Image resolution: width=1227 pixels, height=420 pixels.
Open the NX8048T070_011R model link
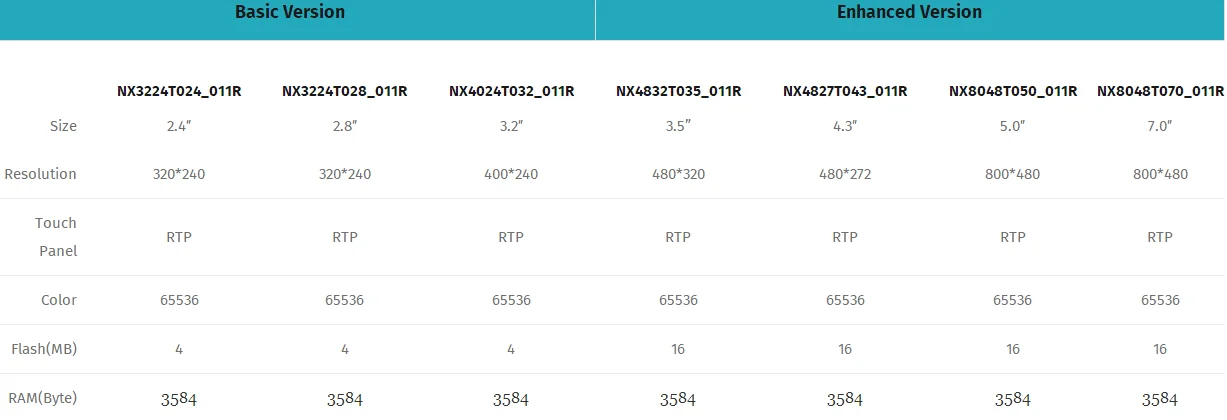coord(1160,92)
